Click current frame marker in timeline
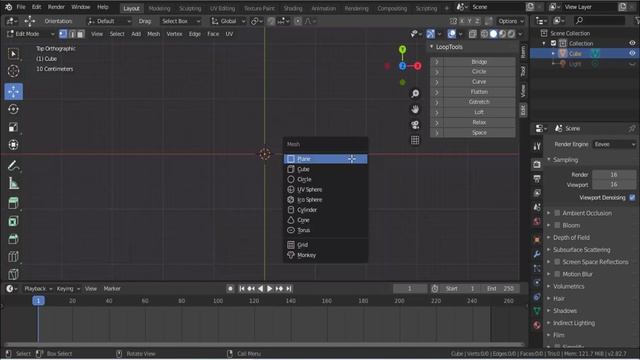 (x=38, y=301)
